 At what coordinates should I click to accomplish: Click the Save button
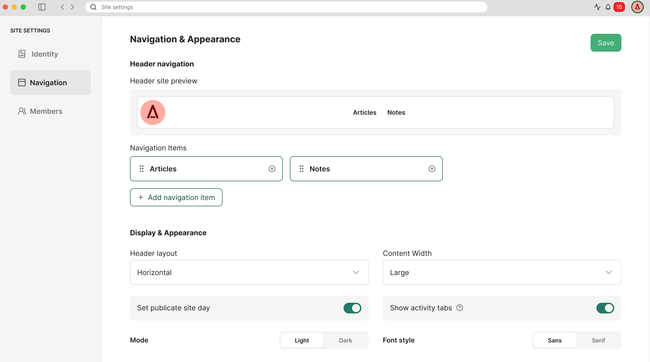606,43
